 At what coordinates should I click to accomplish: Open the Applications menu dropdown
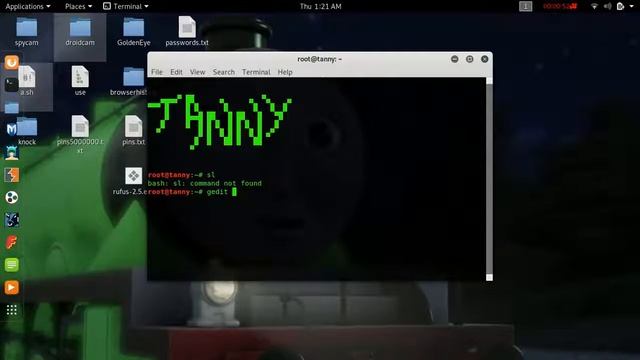[x=28, y=6]
